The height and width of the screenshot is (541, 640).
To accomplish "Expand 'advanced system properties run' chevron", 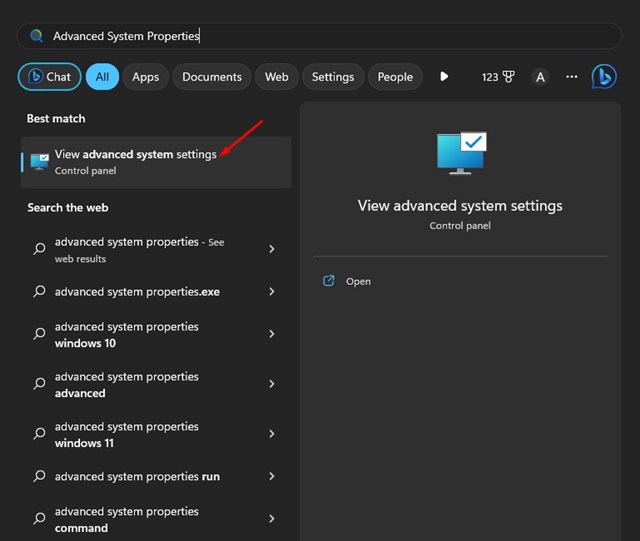I will pos(272,477).
